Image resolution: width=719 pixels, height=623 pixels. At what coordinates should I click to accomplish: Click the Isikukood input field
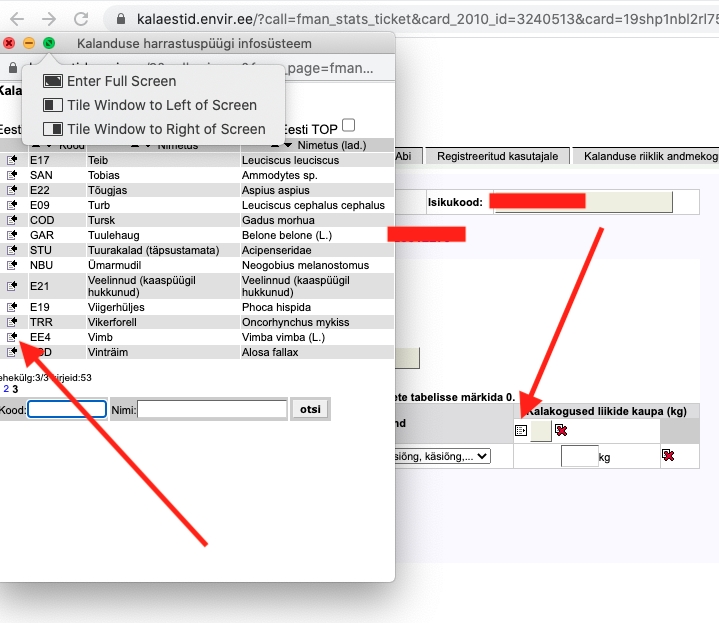tap(583, 202)
